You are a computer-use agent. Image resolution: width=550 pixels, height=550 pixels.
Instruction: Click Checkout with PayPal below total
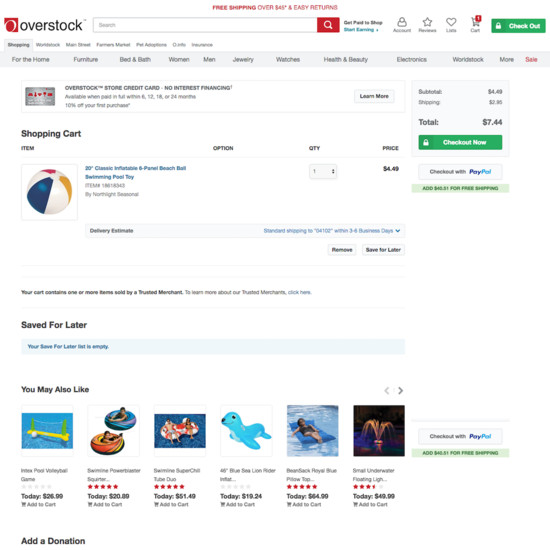(460, 172)
